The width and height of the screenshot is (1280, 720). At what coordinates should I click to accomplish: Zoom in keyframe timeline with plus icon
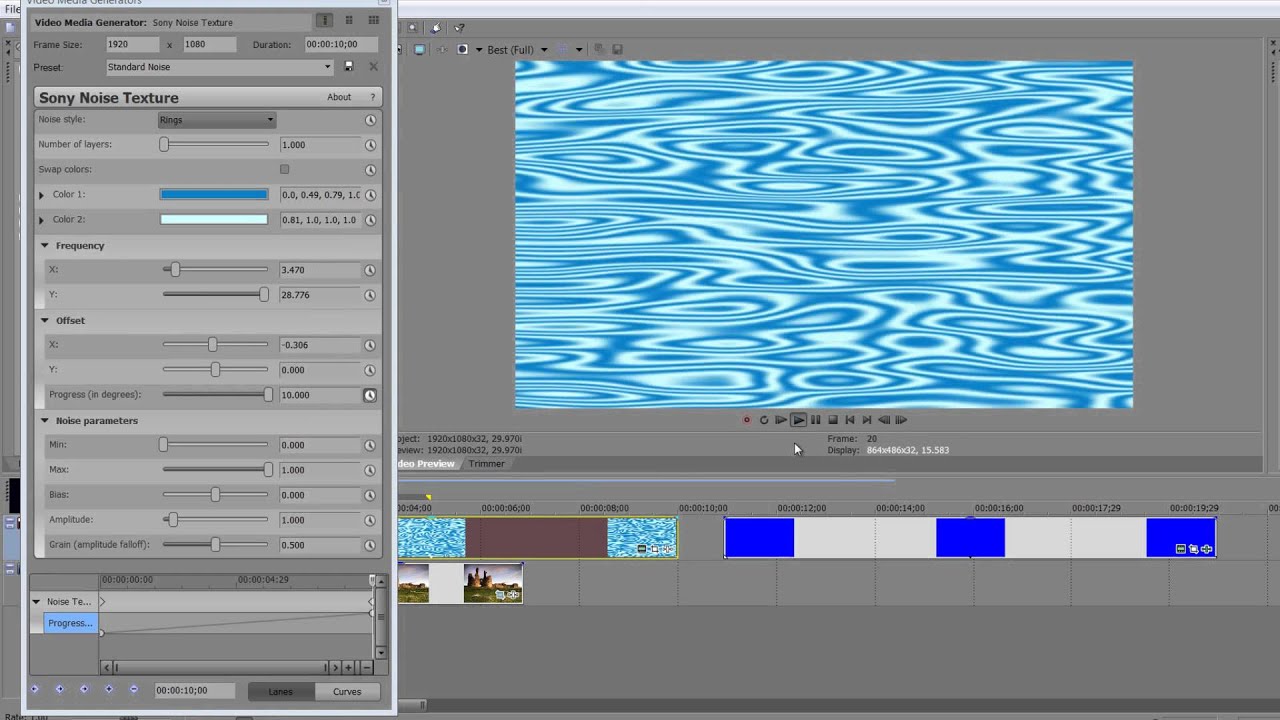(348, 667)
